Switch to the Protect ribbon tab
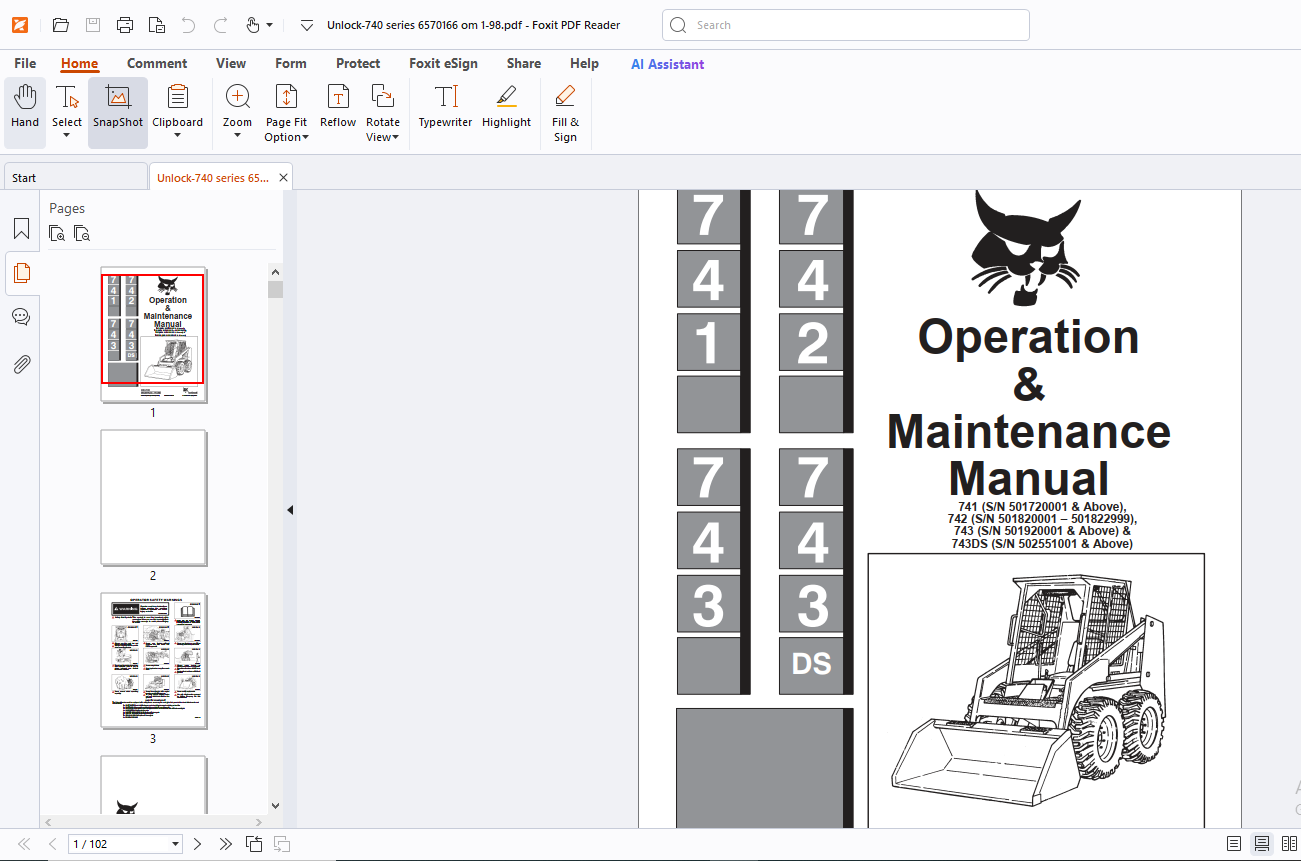Viewport: 1301px width, 861px height. [x=358, y=64]
